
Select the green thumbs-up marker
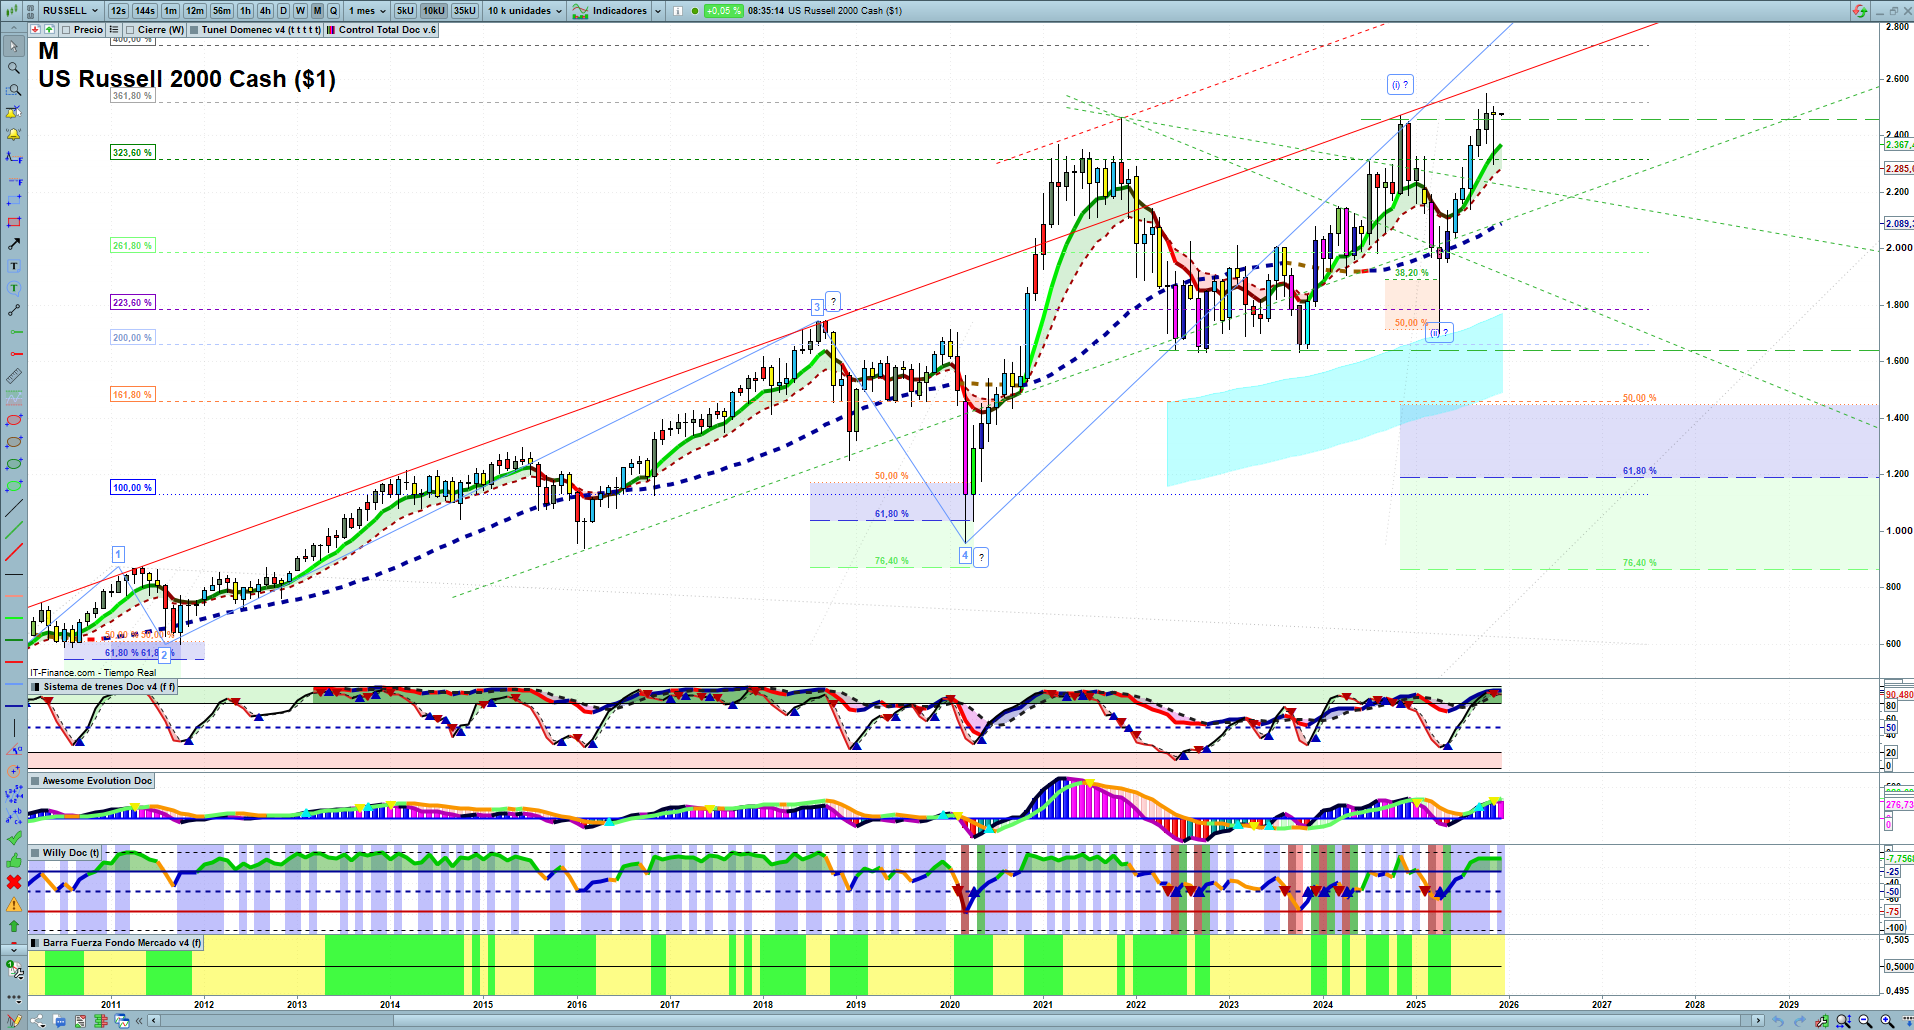tap(14, 860)
